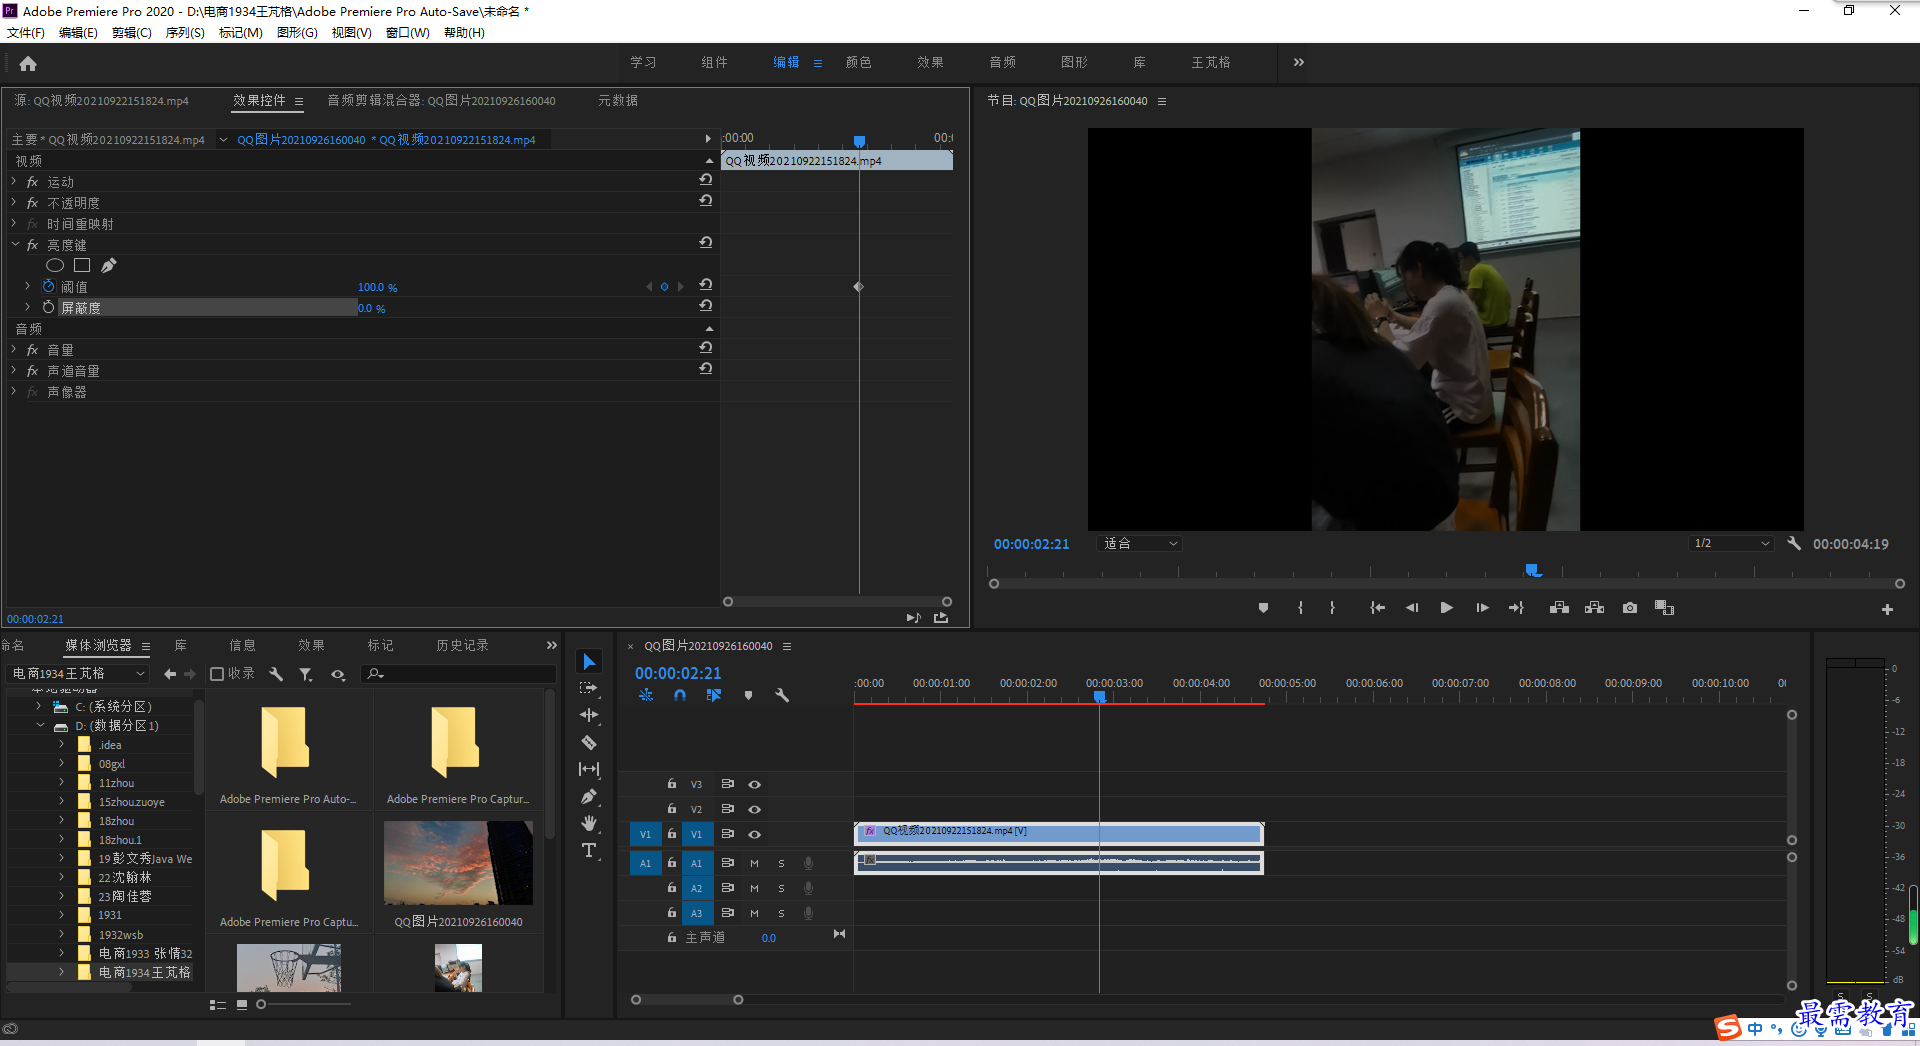Toggle animation stopwatch for 阈值

[x=48, y=286]
